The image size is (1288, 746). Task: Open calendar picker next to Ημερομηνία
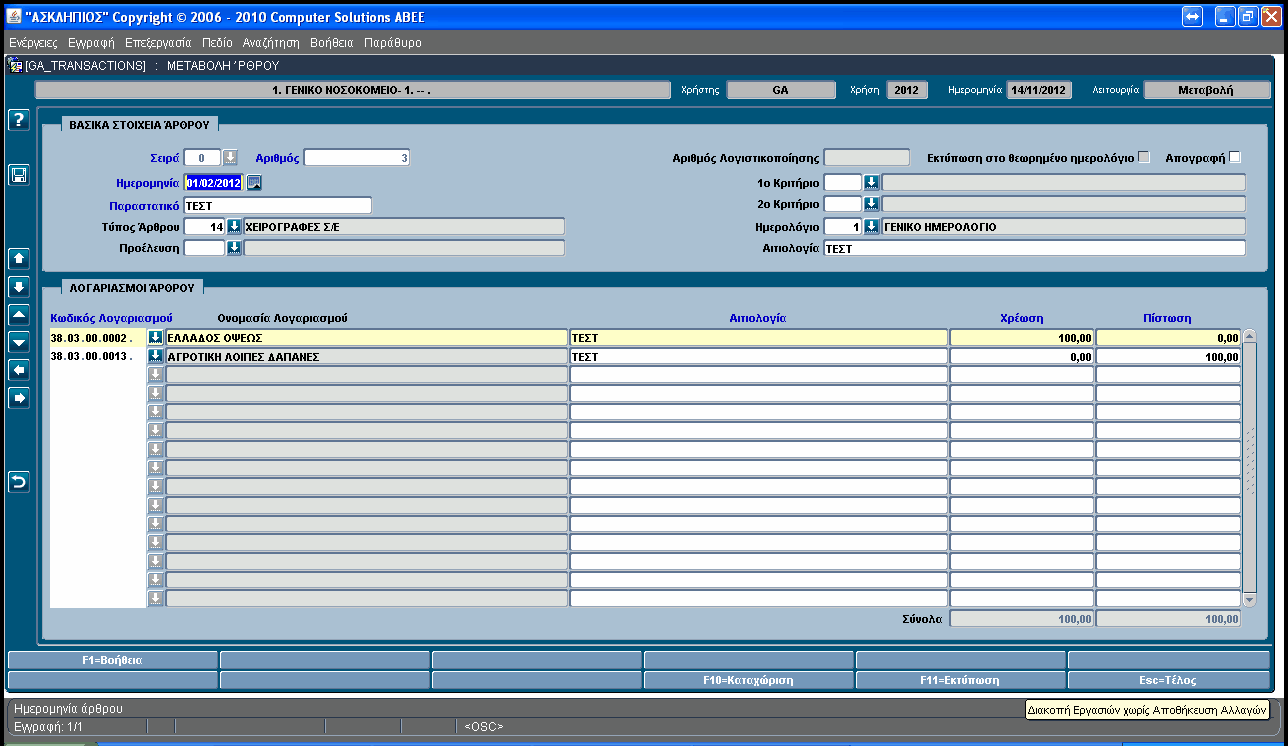[254, 182]
